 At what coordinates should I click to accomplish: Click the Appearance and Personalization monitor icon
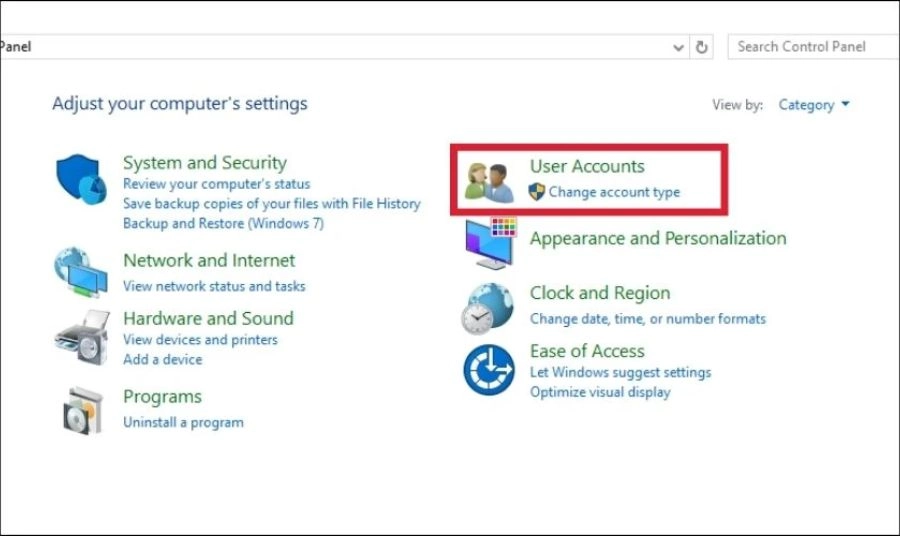(x=489, y=242)
